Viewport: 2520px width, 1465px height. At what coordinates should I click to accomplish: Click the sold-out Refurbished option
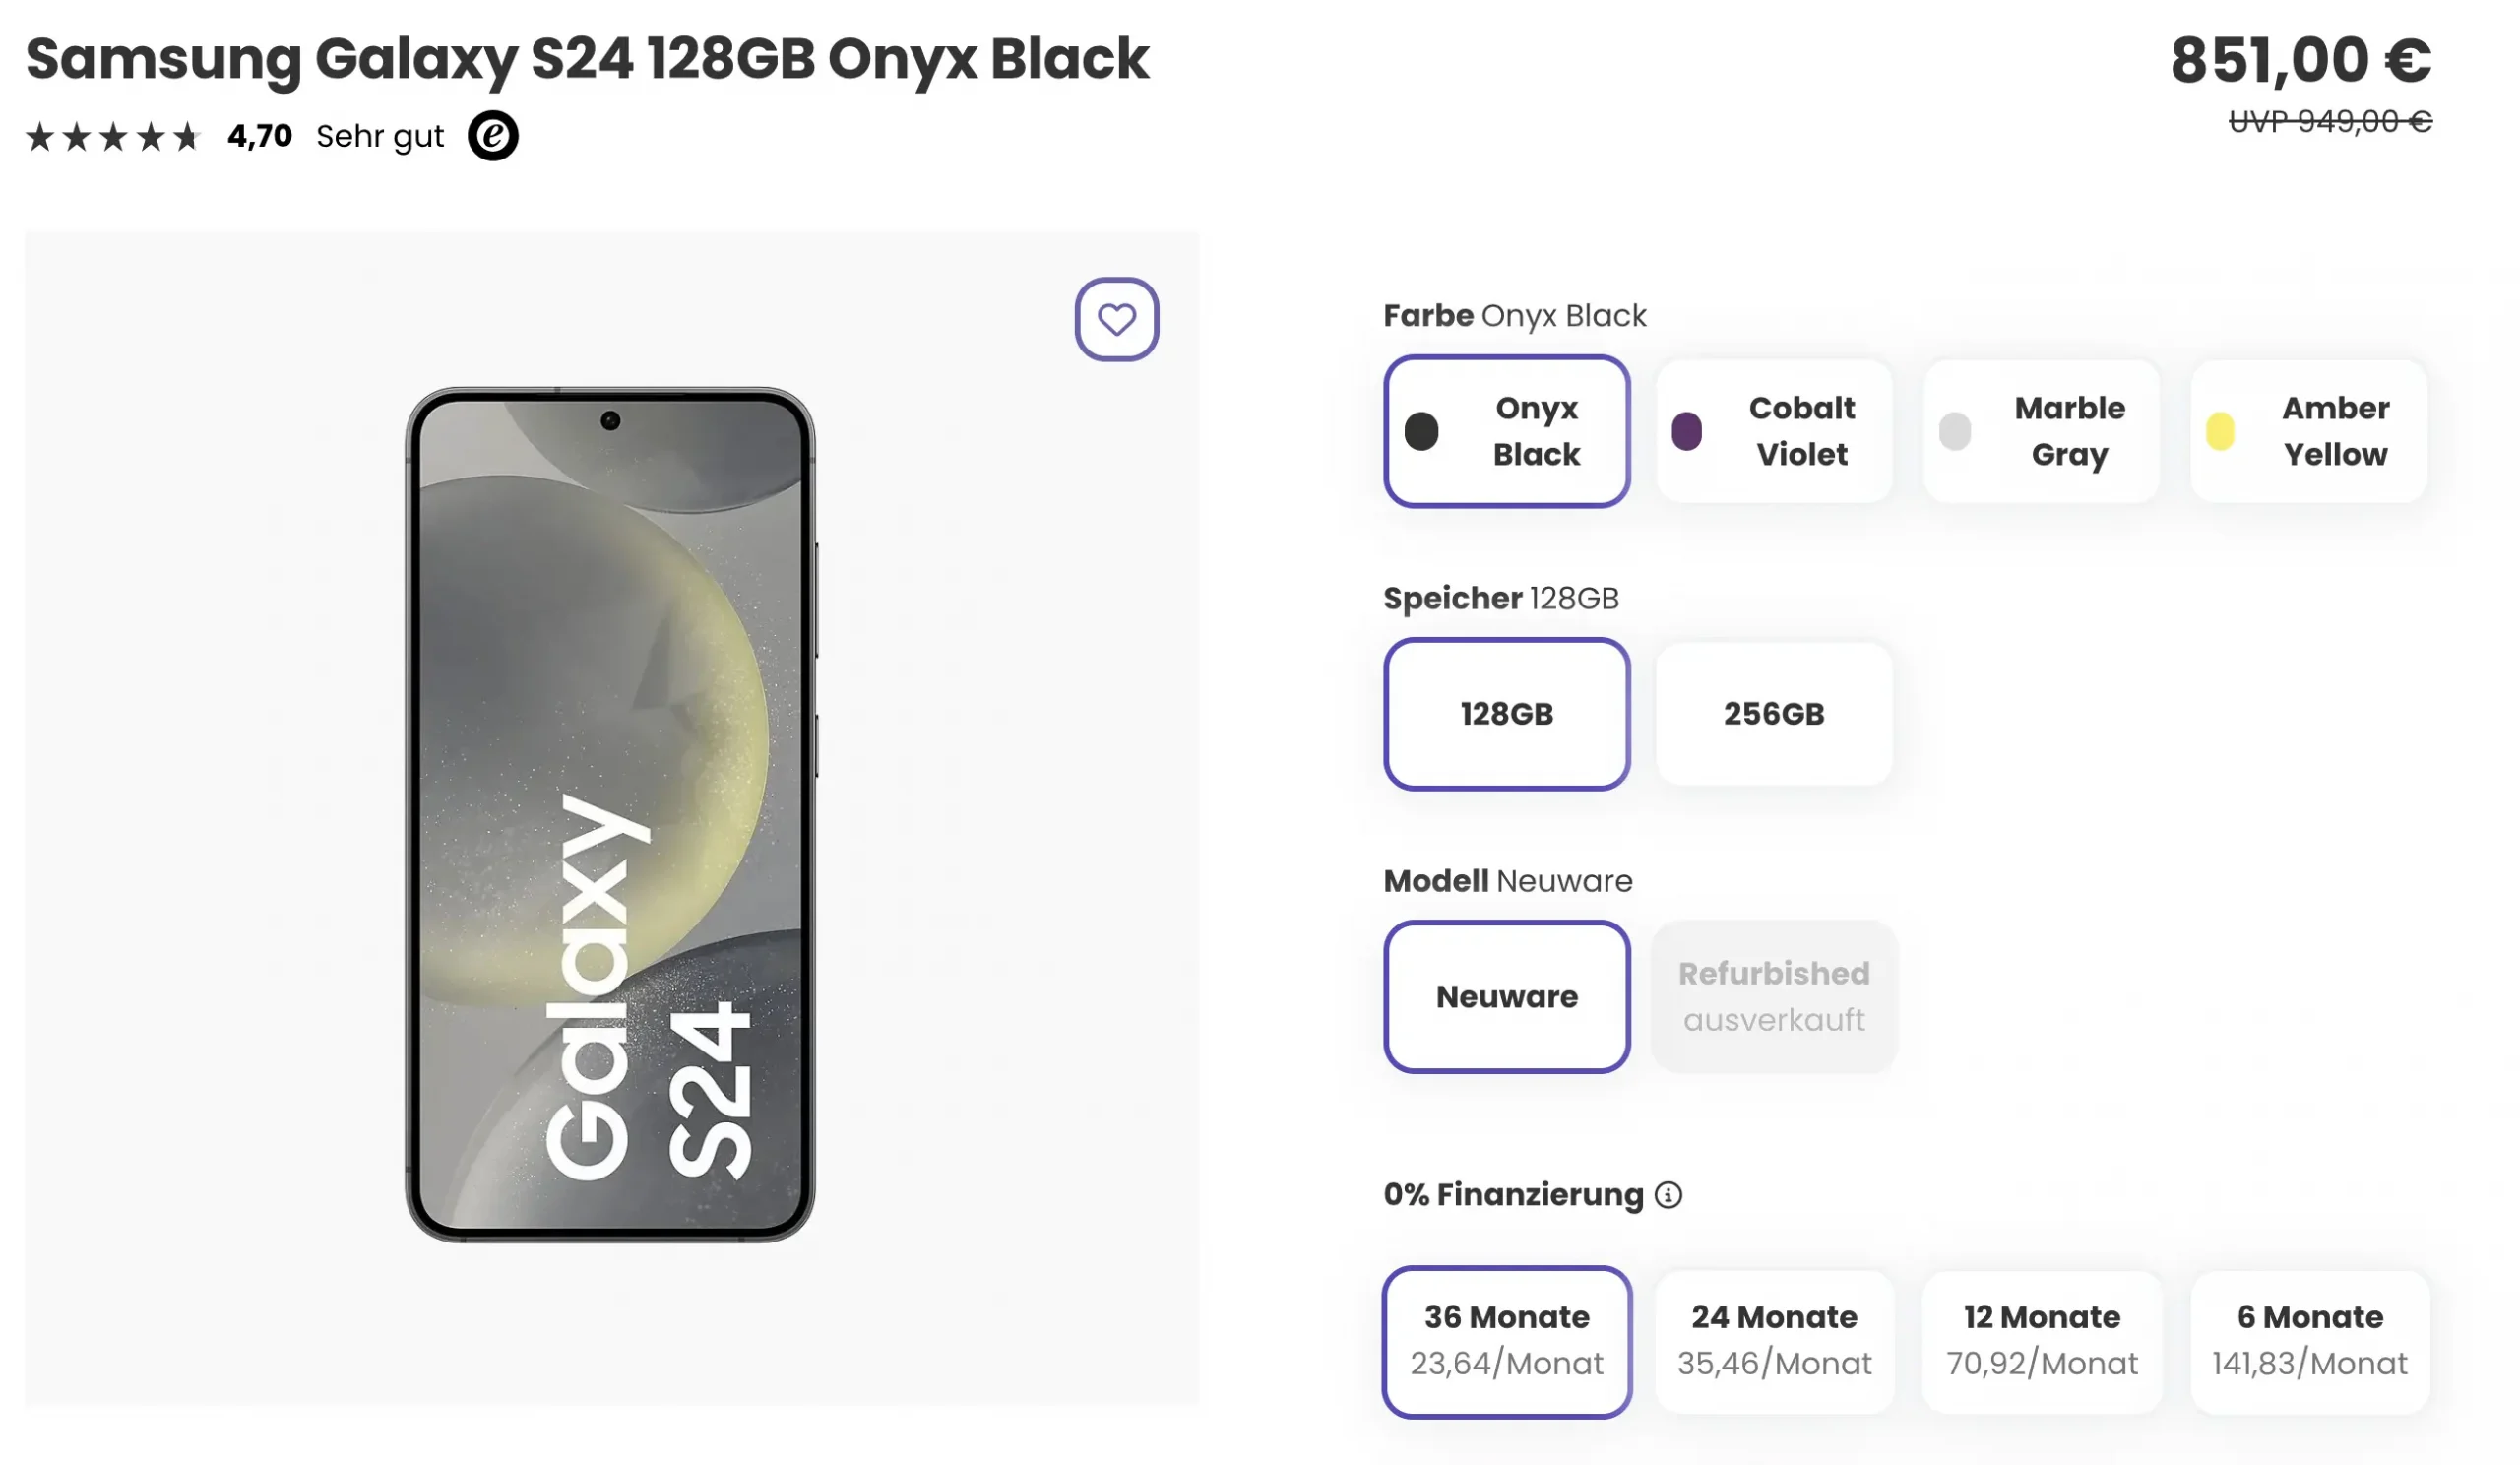[1773, 996]
